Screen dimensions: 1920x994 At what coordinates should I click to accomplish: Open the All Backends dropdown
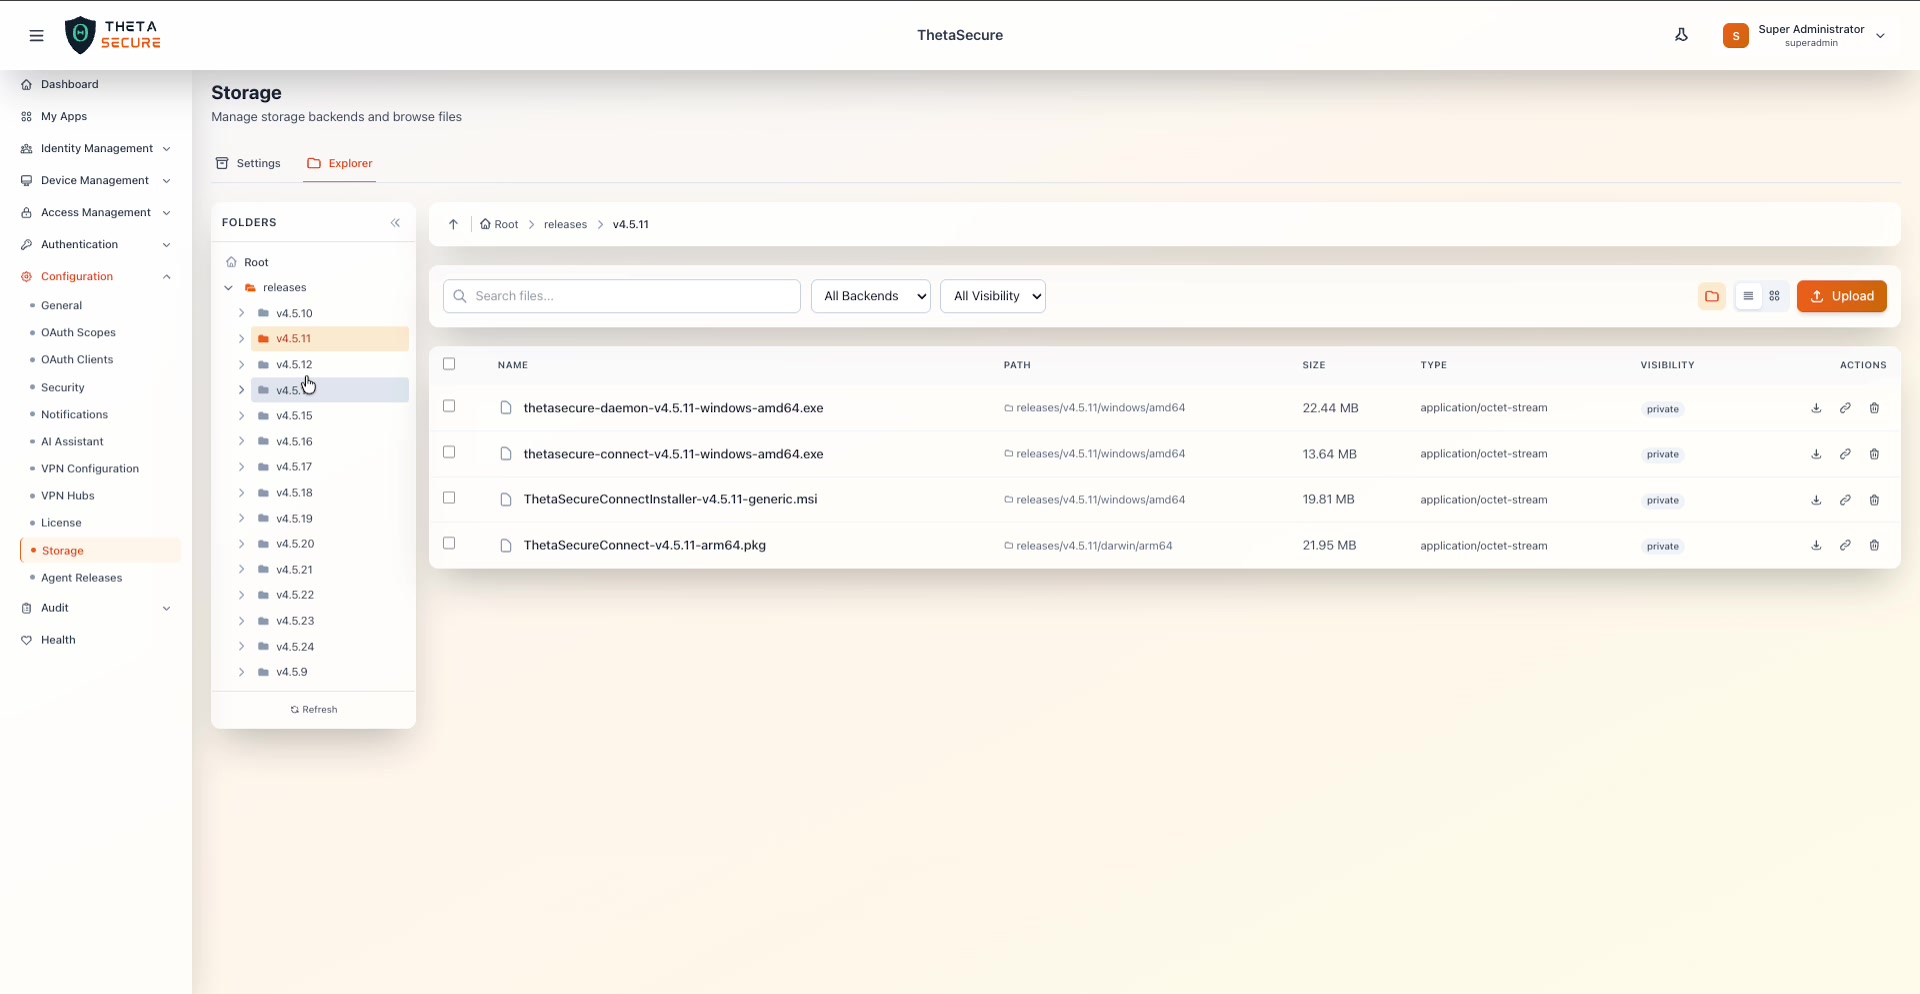[x=870, y=296]
